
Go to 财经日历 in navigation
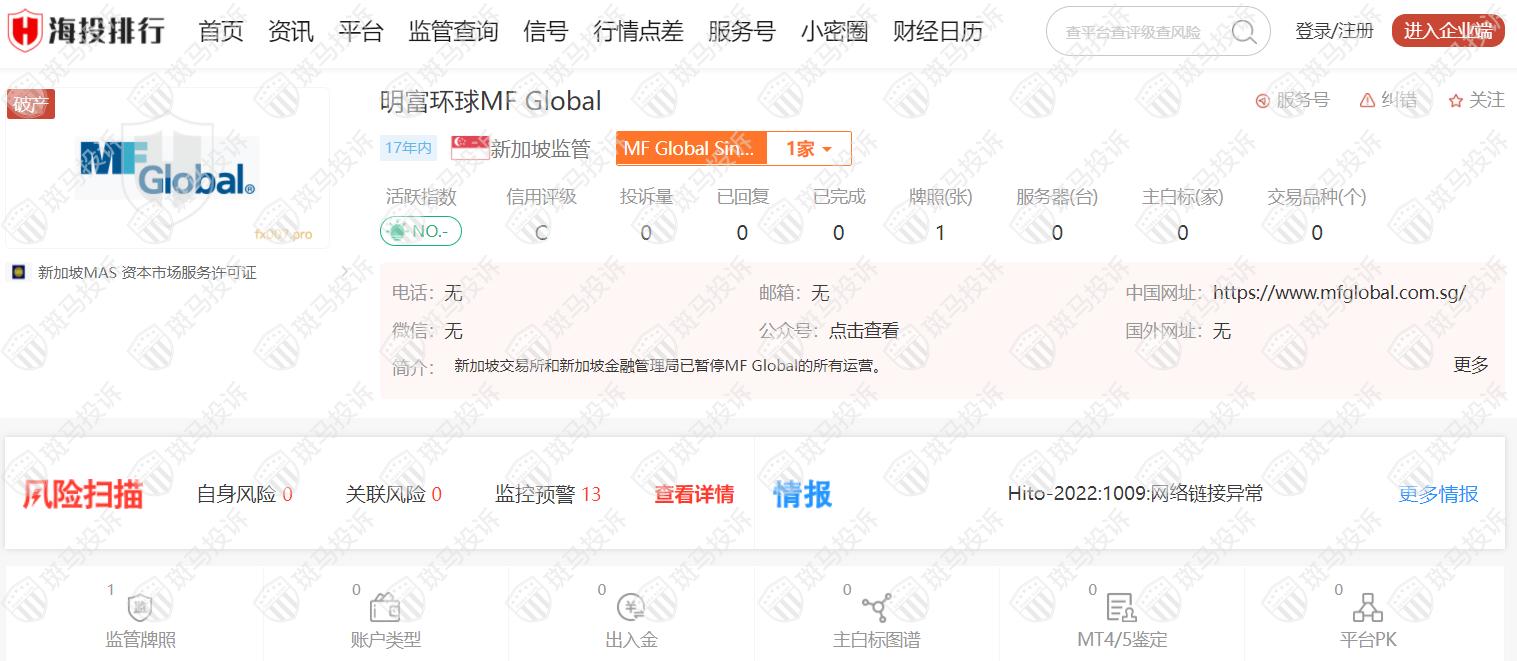click(x=937, y=32)
